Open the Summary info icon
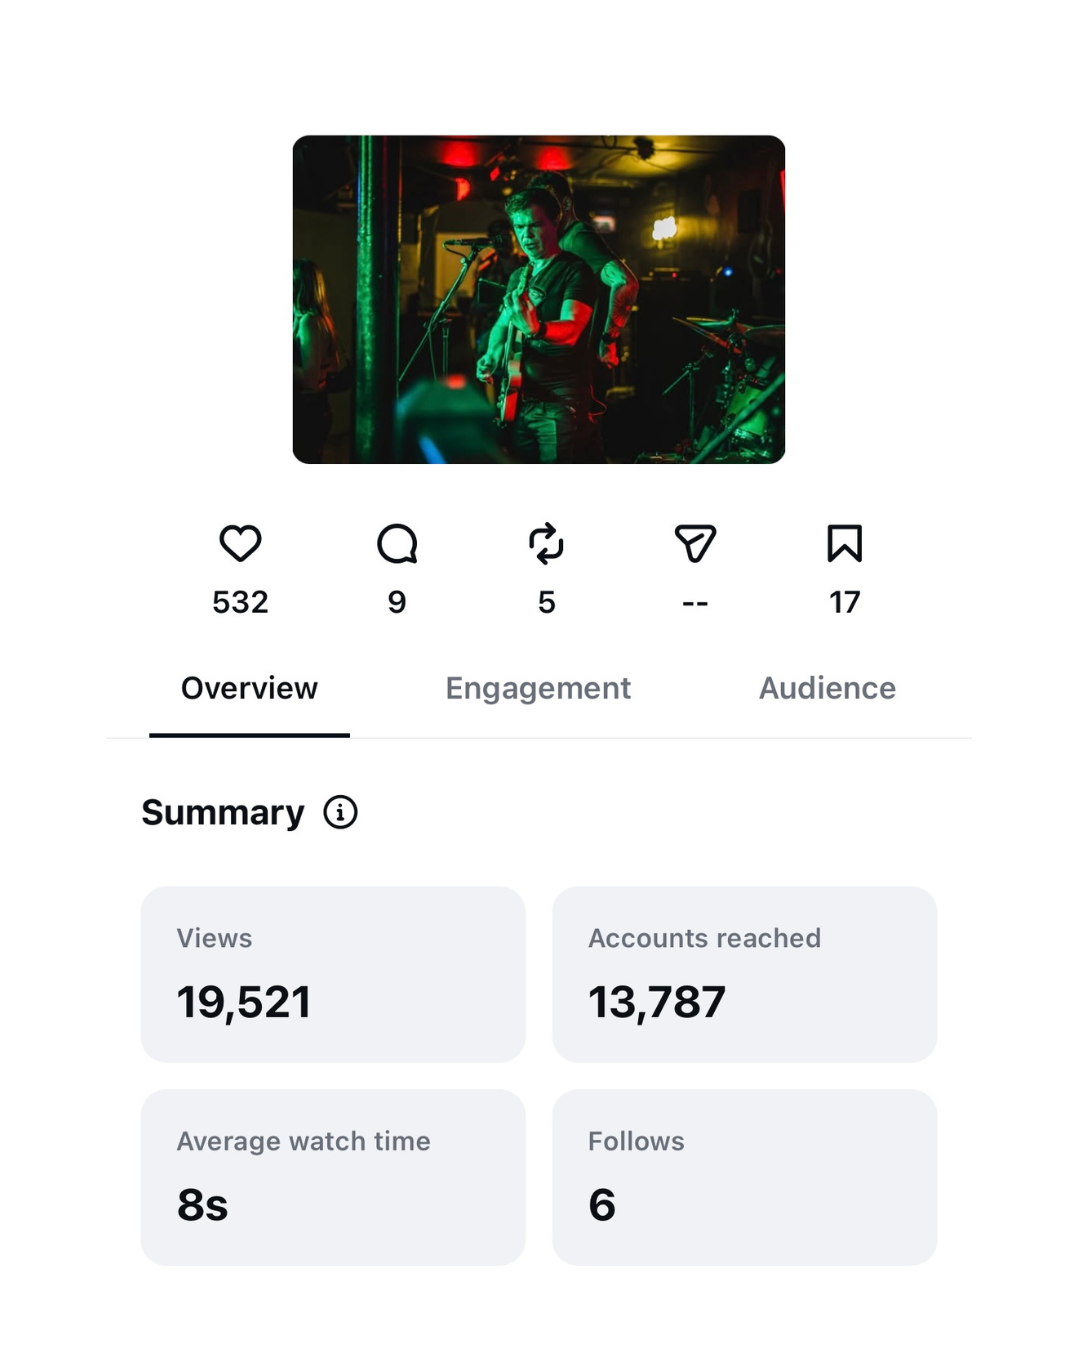 (x=340, y=812)
